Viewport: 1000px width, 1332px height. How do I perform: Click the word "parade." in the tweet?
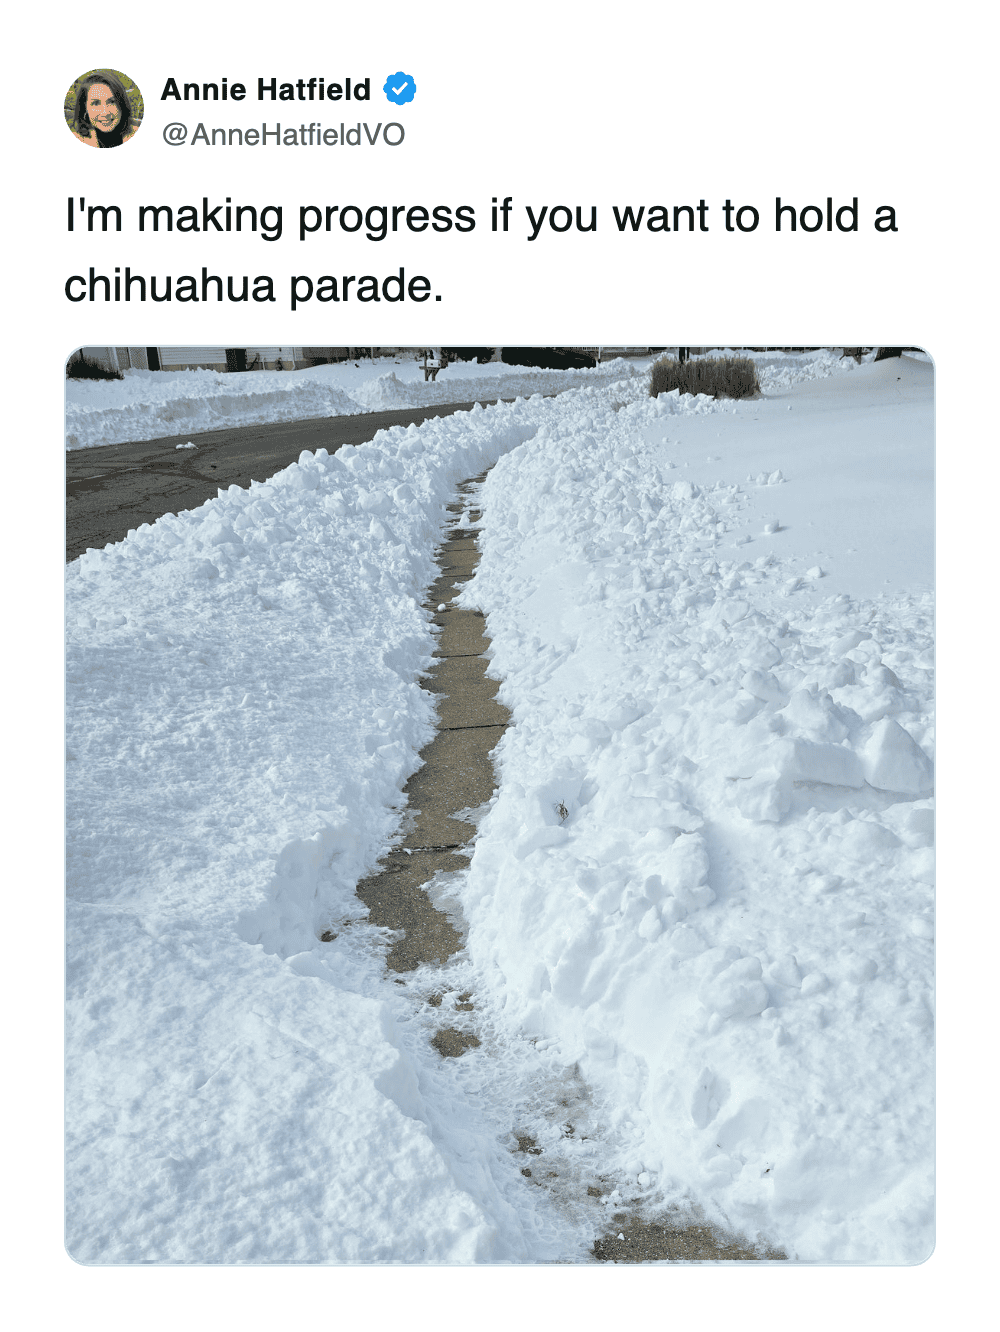[366, 287]
